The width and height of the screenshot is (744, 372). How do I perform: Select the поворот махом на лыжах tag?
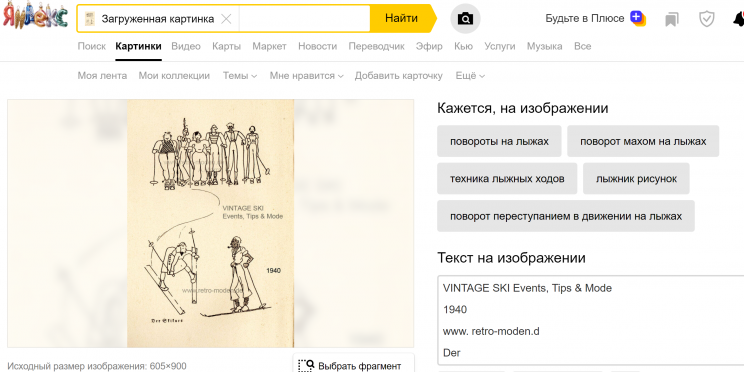[x=643, y=141]
